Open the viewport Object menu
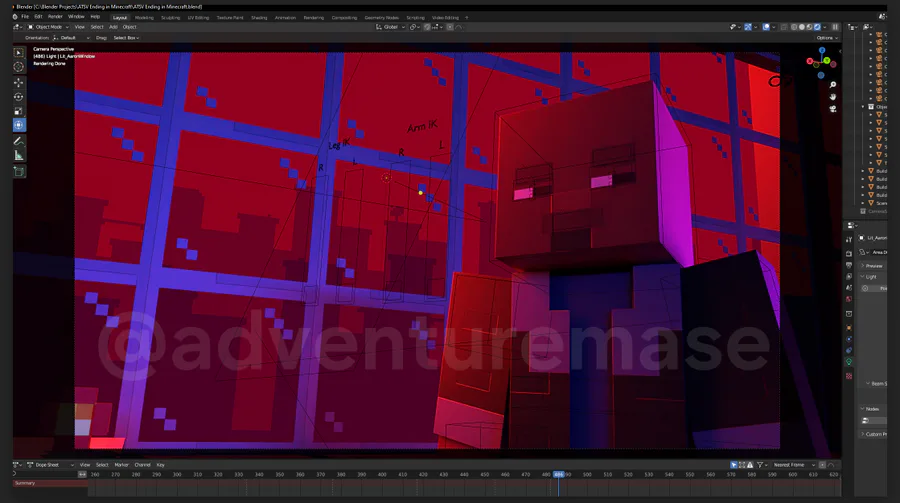900x503 pixels. click(x=130, y=27)
